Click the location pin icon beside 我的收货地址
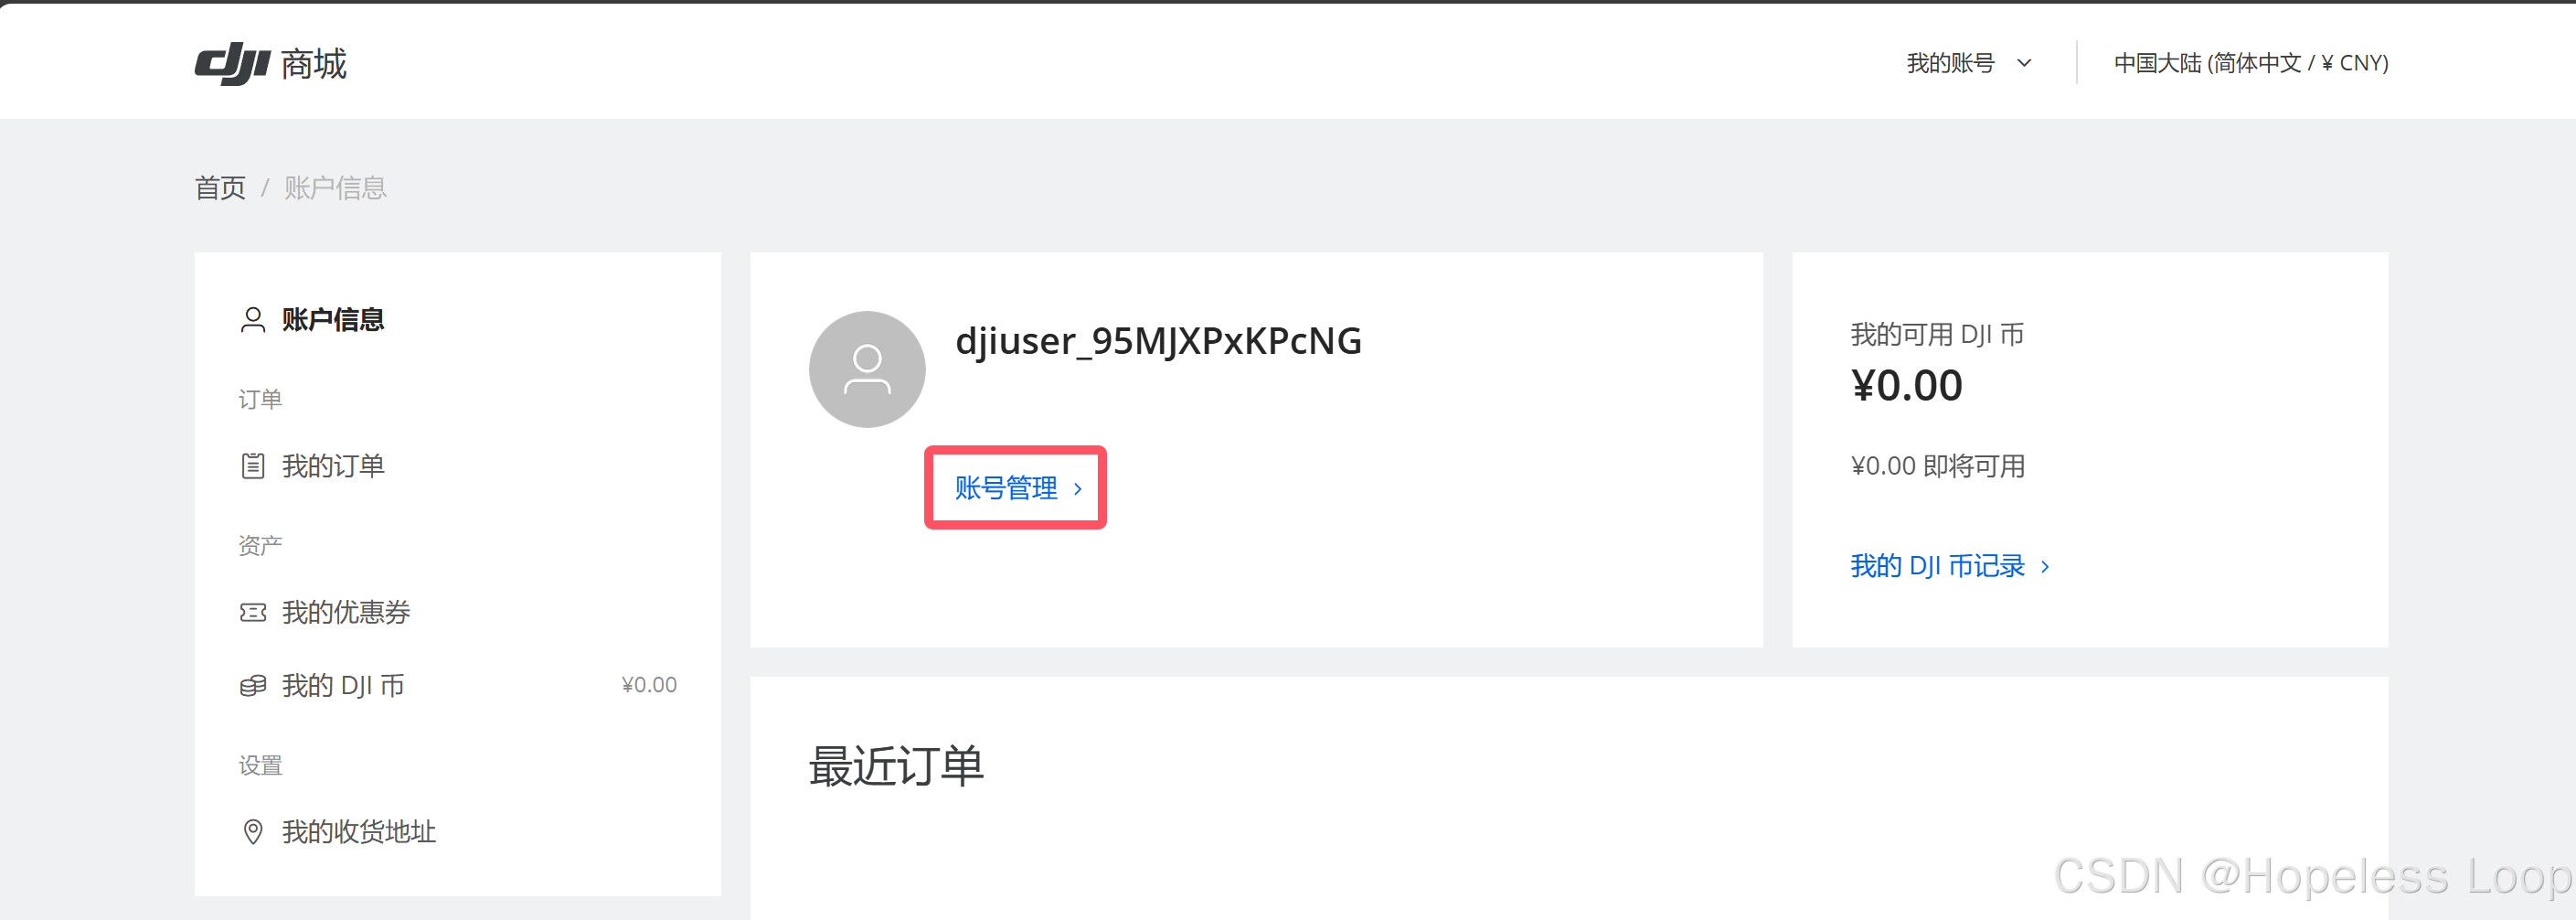The width and height of the screenshot is (2576, 920). pos(253,832)
